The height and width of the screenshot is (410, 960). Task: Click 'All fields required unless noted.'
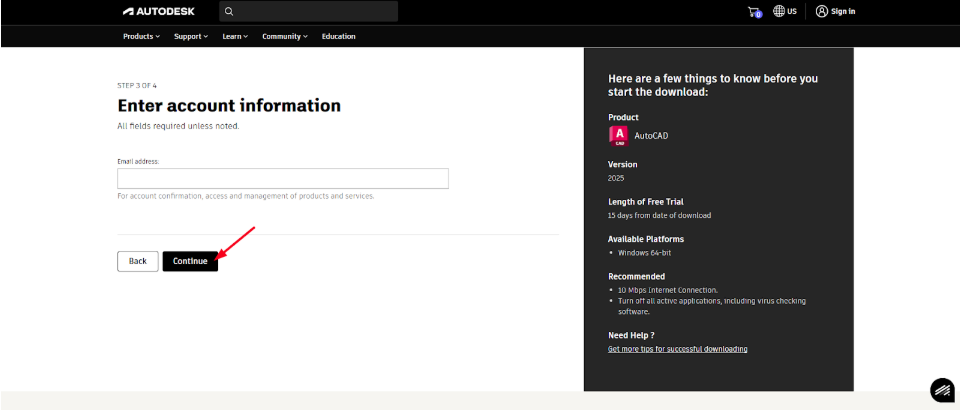click(x=178, y=126)
